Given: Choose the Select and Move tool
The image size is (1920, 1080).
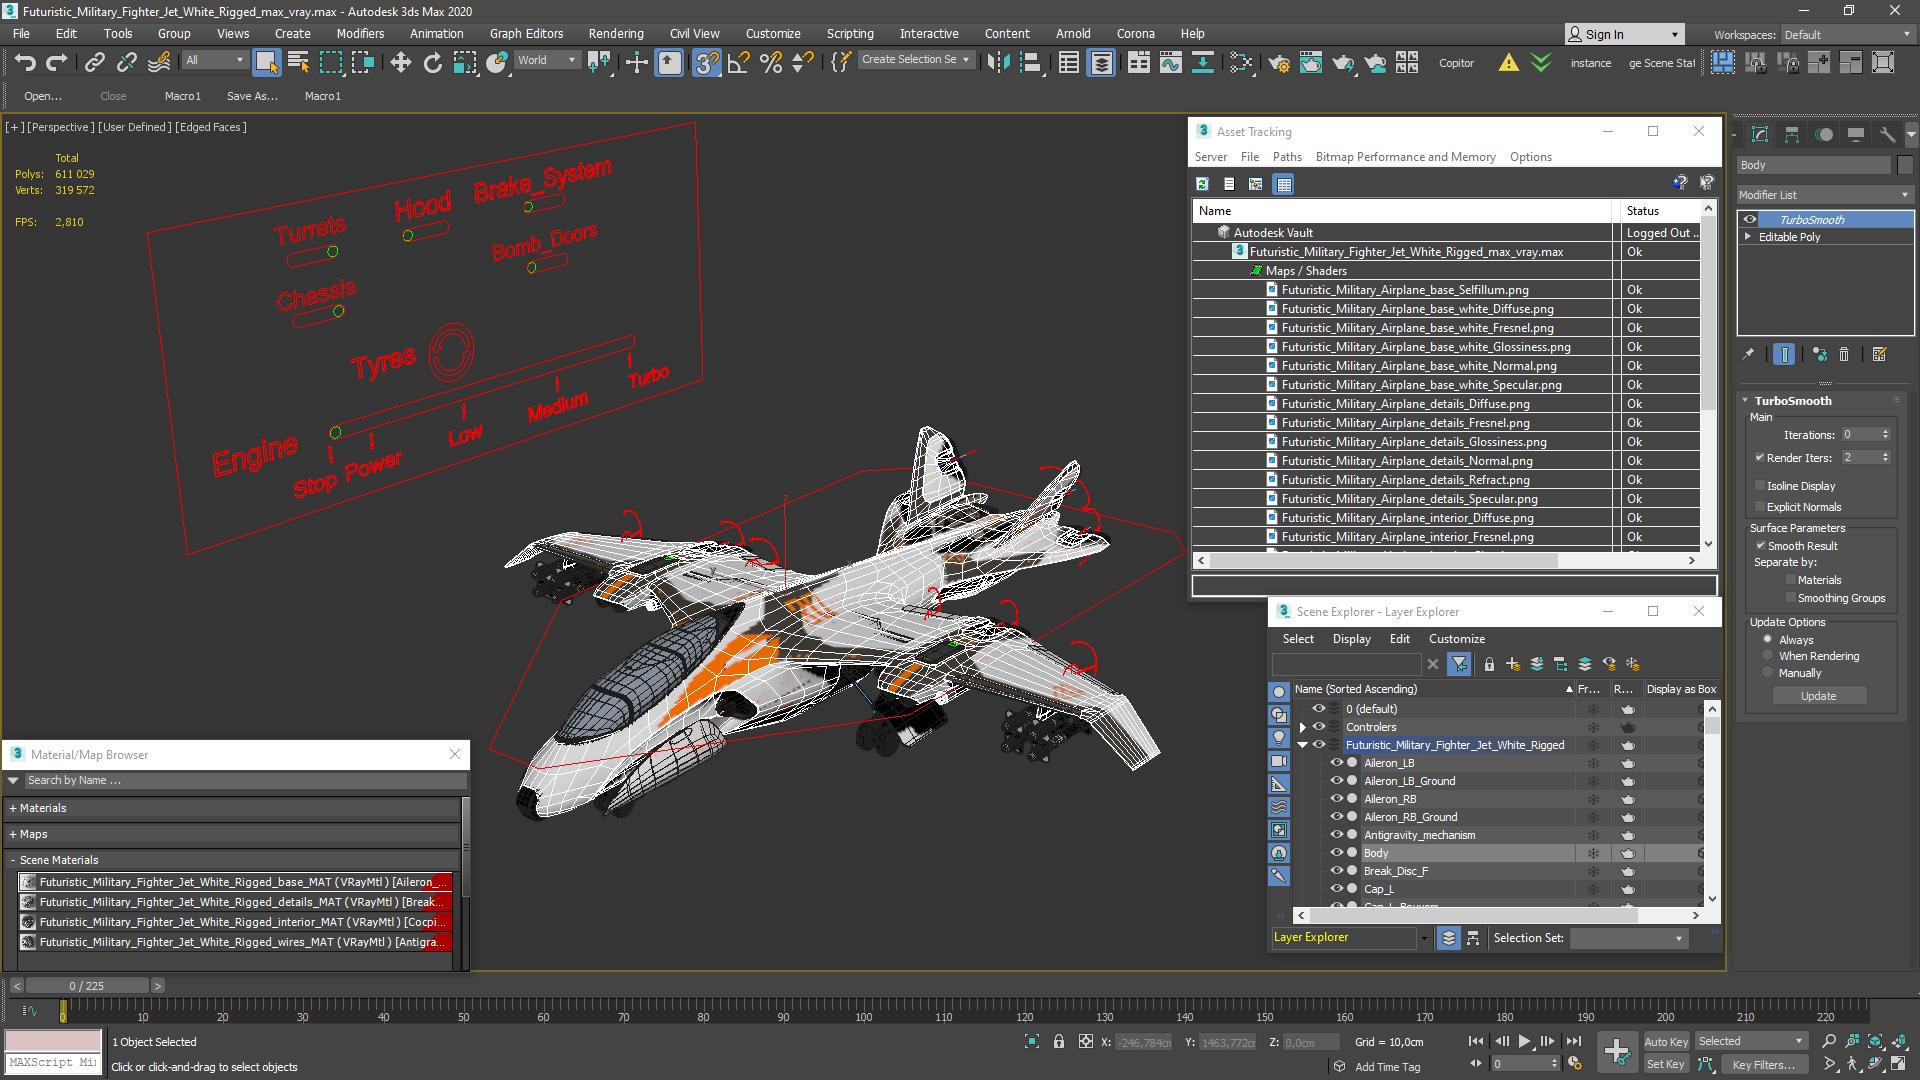Looking at the screenshot, I should click(x=400, y=62).
